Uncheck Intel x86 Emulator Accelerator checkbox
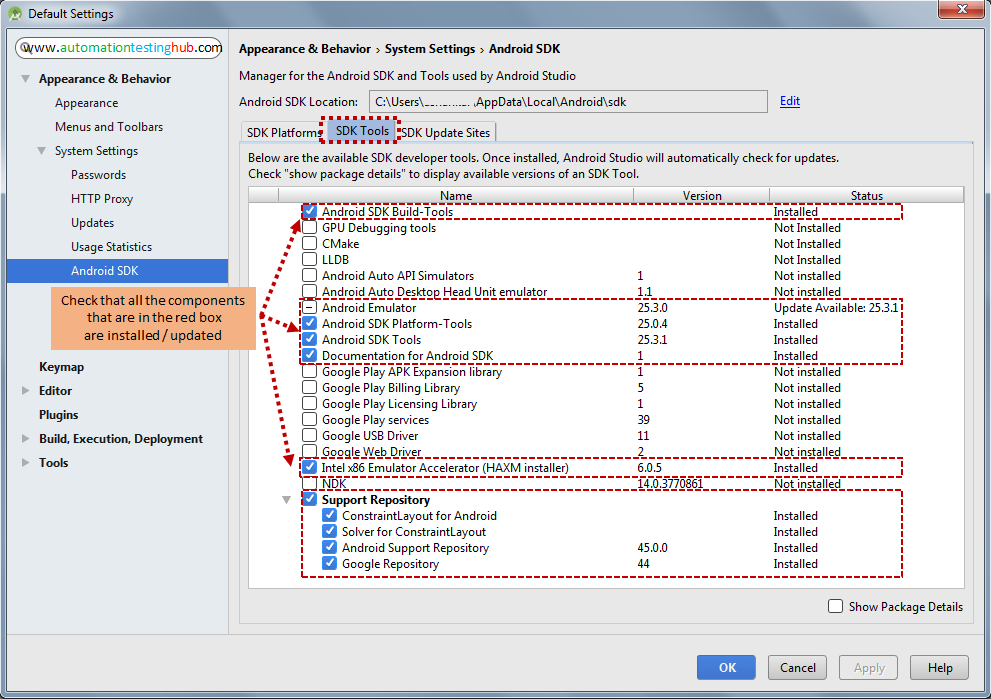 click(x=309, y=467)
